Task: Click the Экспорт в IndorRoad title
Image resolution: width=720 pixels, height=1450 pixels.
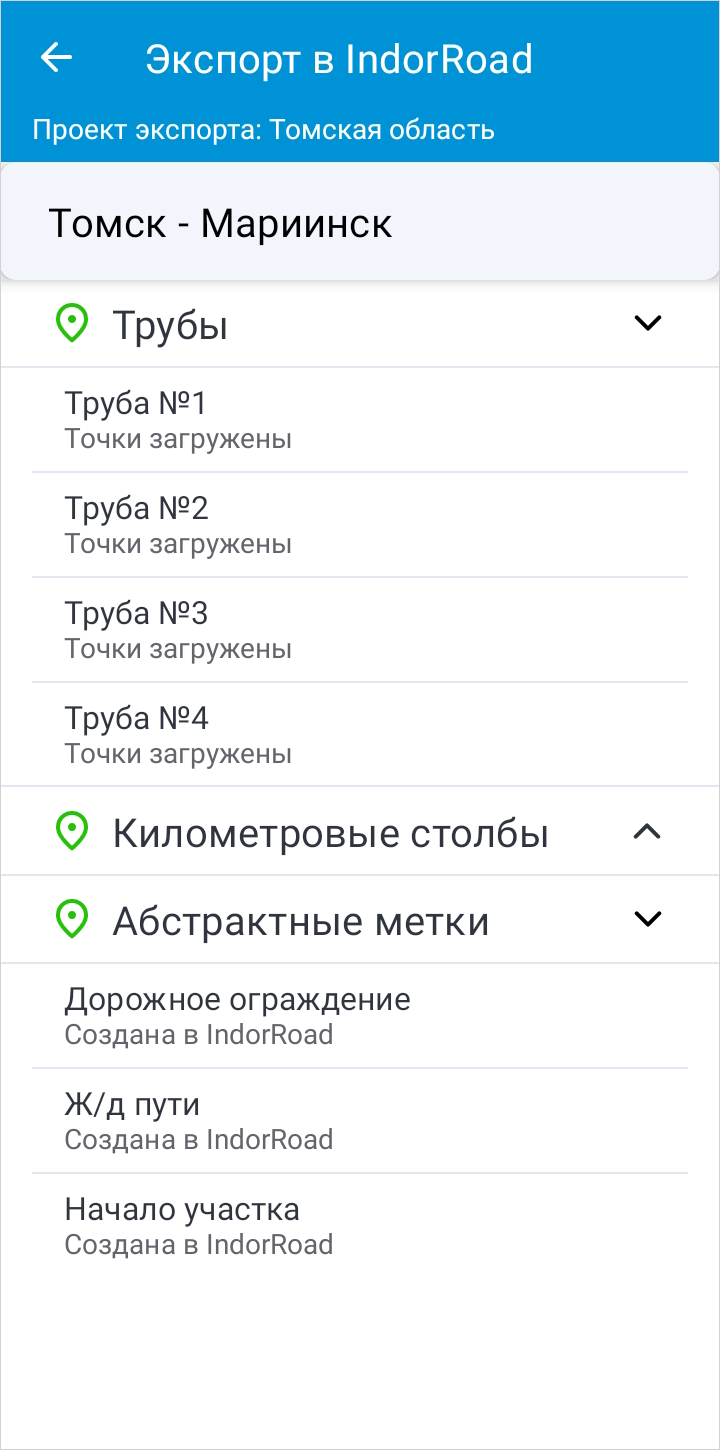Action: (x=339, y=60)
